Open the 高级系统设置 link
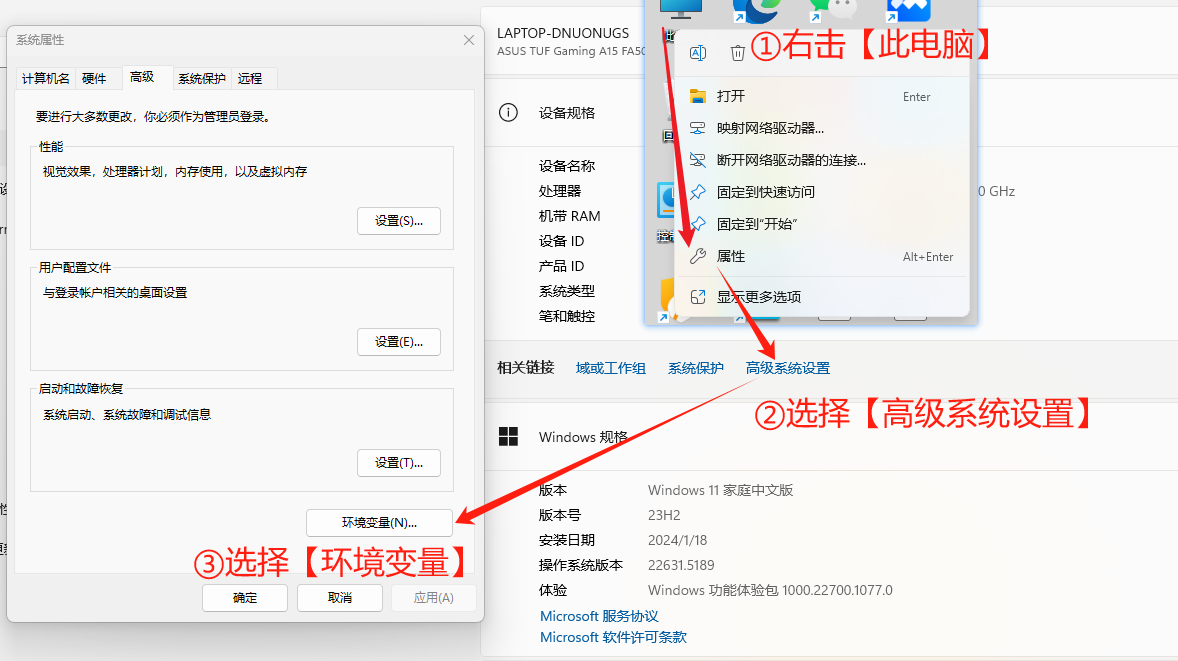Image resolution: width=1178 pixels, height=661 pixels. pos(787,368)
